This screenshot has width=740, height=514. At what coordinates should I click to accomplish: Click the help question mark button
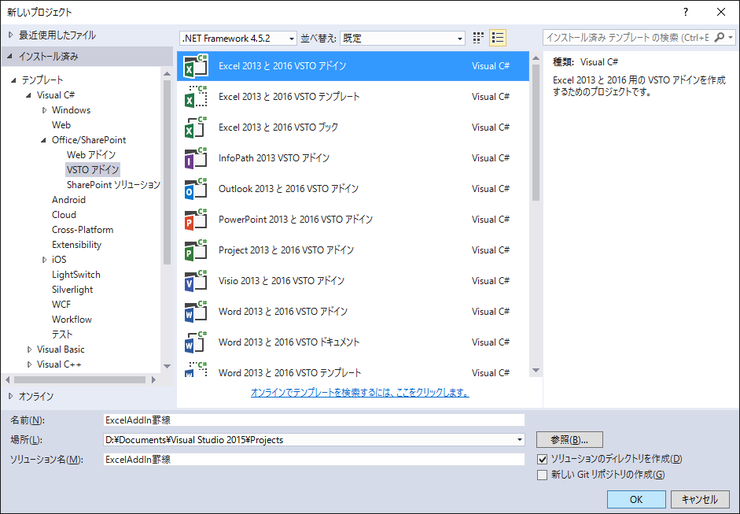[x=685, y=12]
